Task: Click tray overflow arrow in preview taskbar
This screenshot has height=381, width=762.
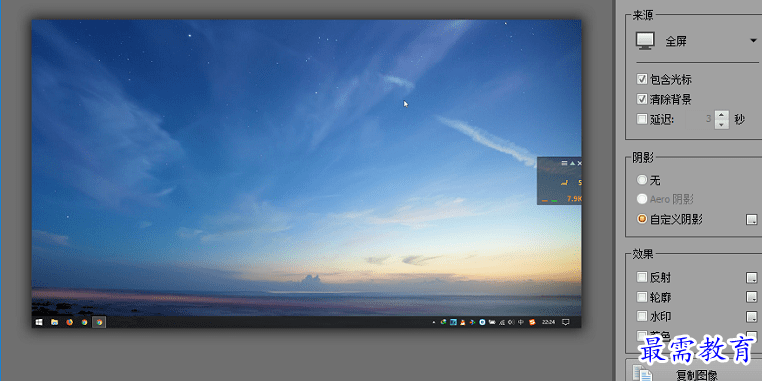Action: [434, 322]
